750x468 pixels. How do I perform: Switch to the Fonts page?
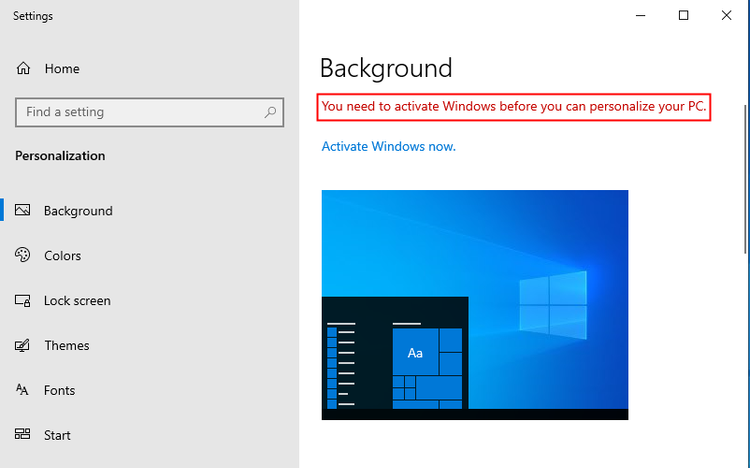(x=59, y=391)
